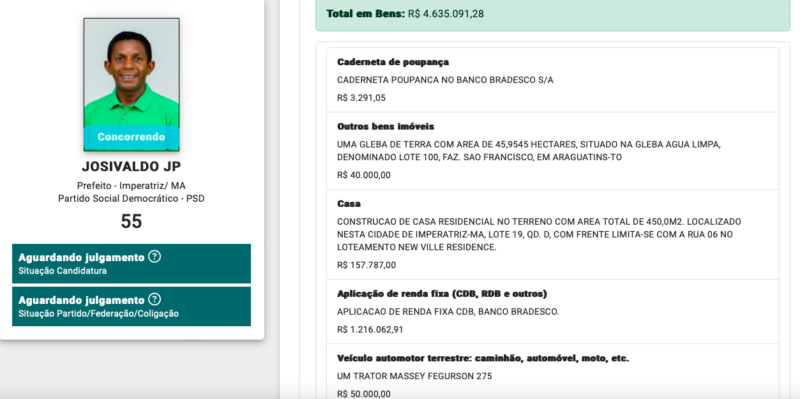This screenshot has width=800, height=399.
Task: Click the candidate name JOSIVALDO JP
Action: tap(132, 167)
